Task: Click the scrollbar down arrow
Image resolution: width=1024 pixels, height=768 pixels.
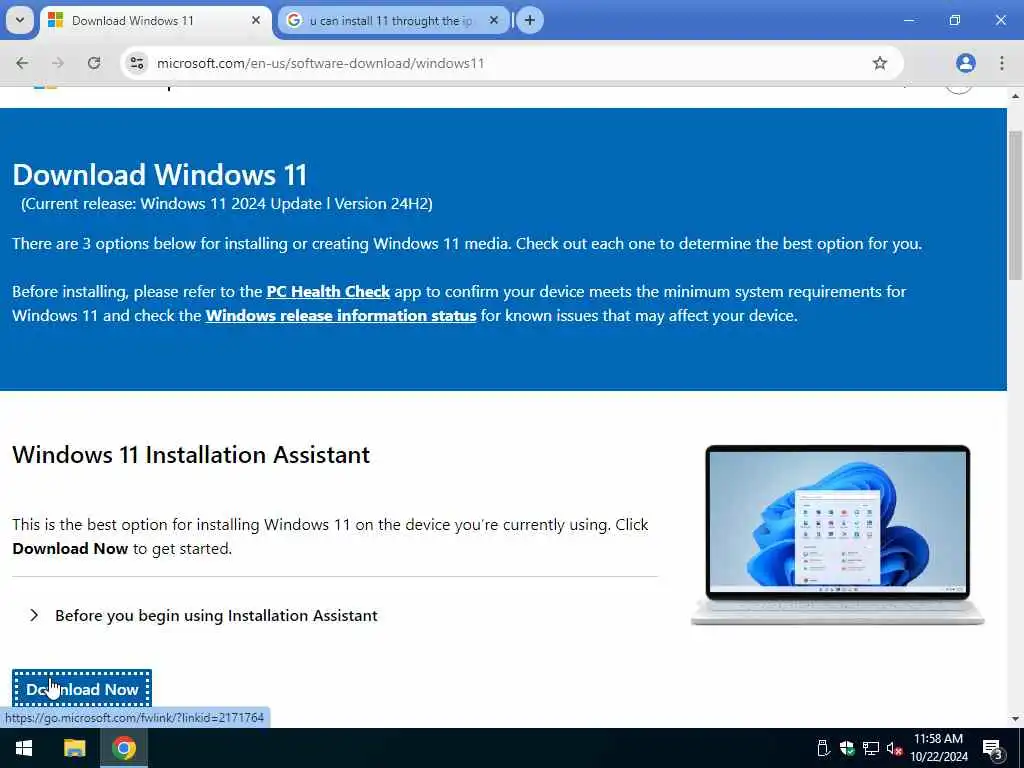Action: (x=1015, y=719)
